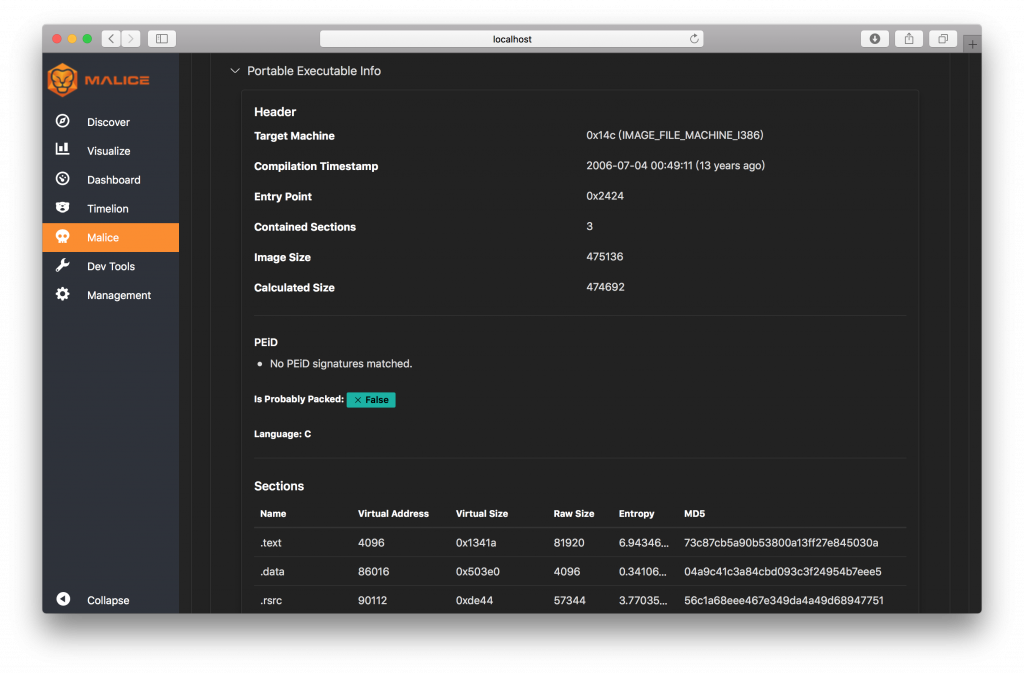Image resolution: width=1024 pixels, height=674 pixels.
Task: Click the Entropy column header
Action: click(x=637, y=513)
